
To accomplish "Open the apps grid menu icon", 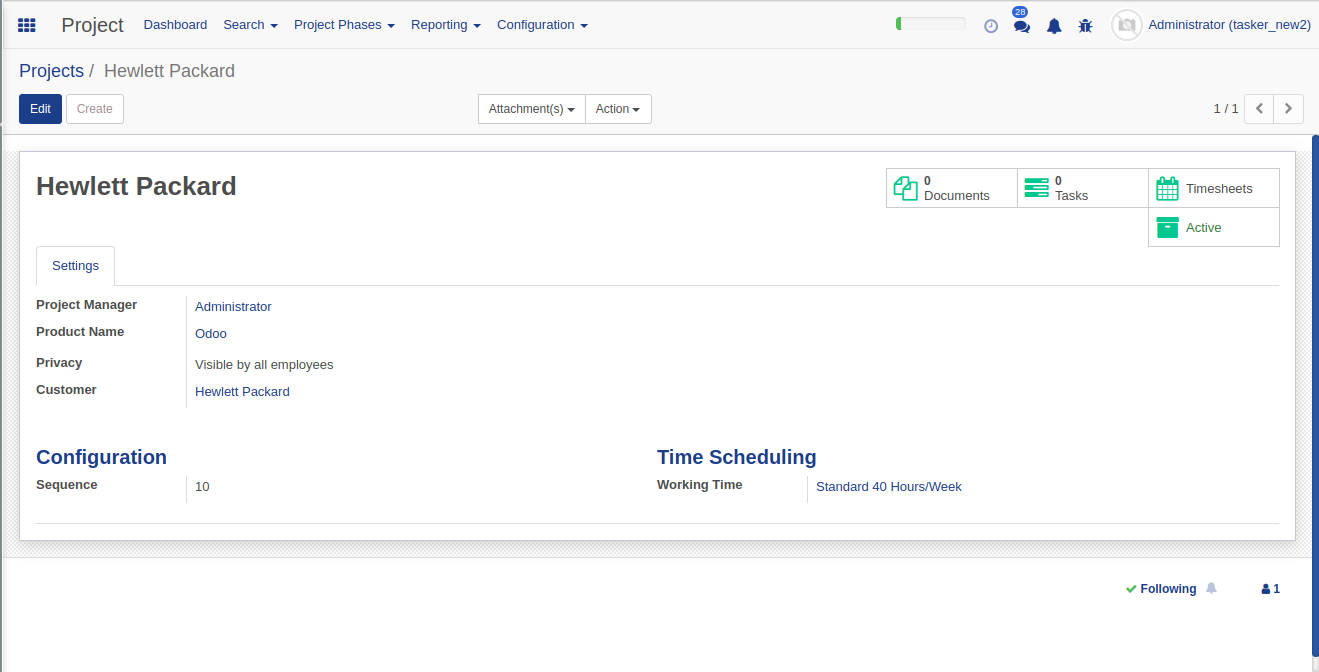I will tap(27, 25).
